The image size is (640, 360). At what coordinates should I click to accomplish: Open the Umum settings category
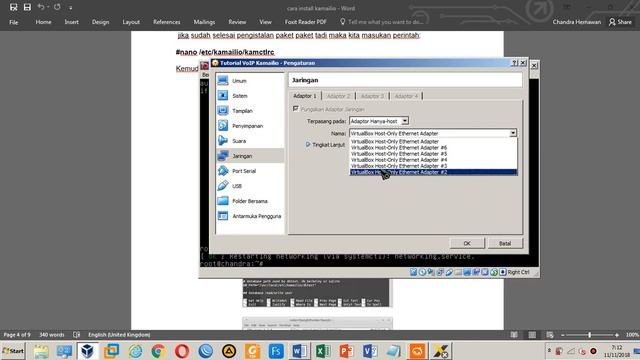pos(250,81)
